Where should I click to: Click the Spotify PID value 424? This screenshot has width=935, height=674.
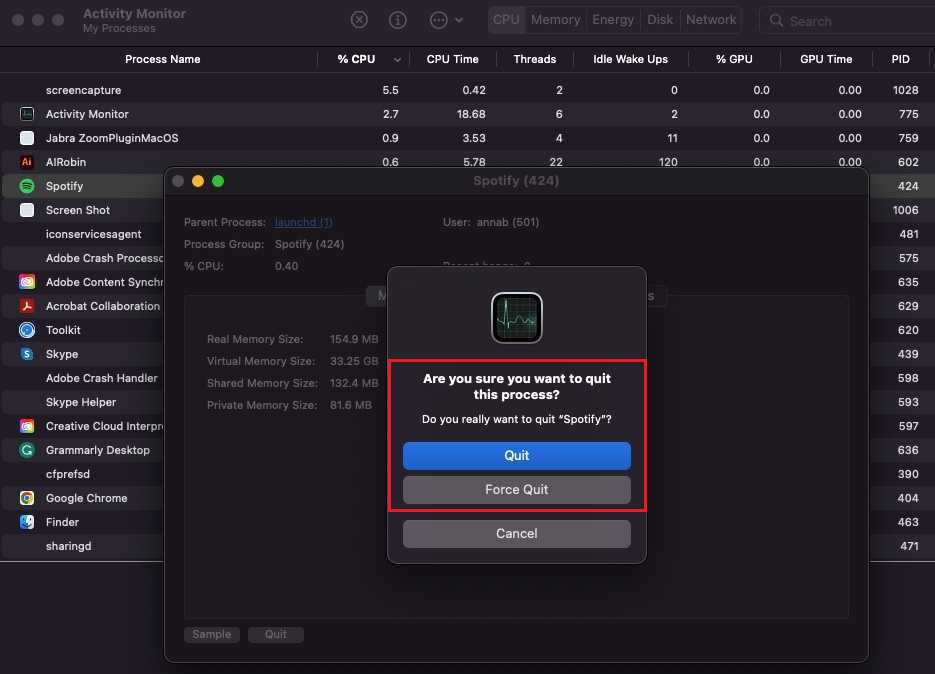[908, 186]
